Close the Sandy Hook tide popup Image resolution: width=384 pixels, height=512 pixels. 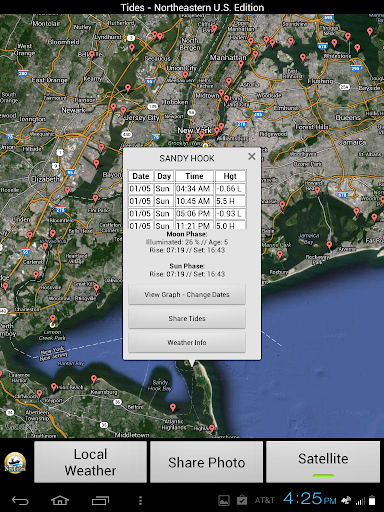tap(252, 156)
